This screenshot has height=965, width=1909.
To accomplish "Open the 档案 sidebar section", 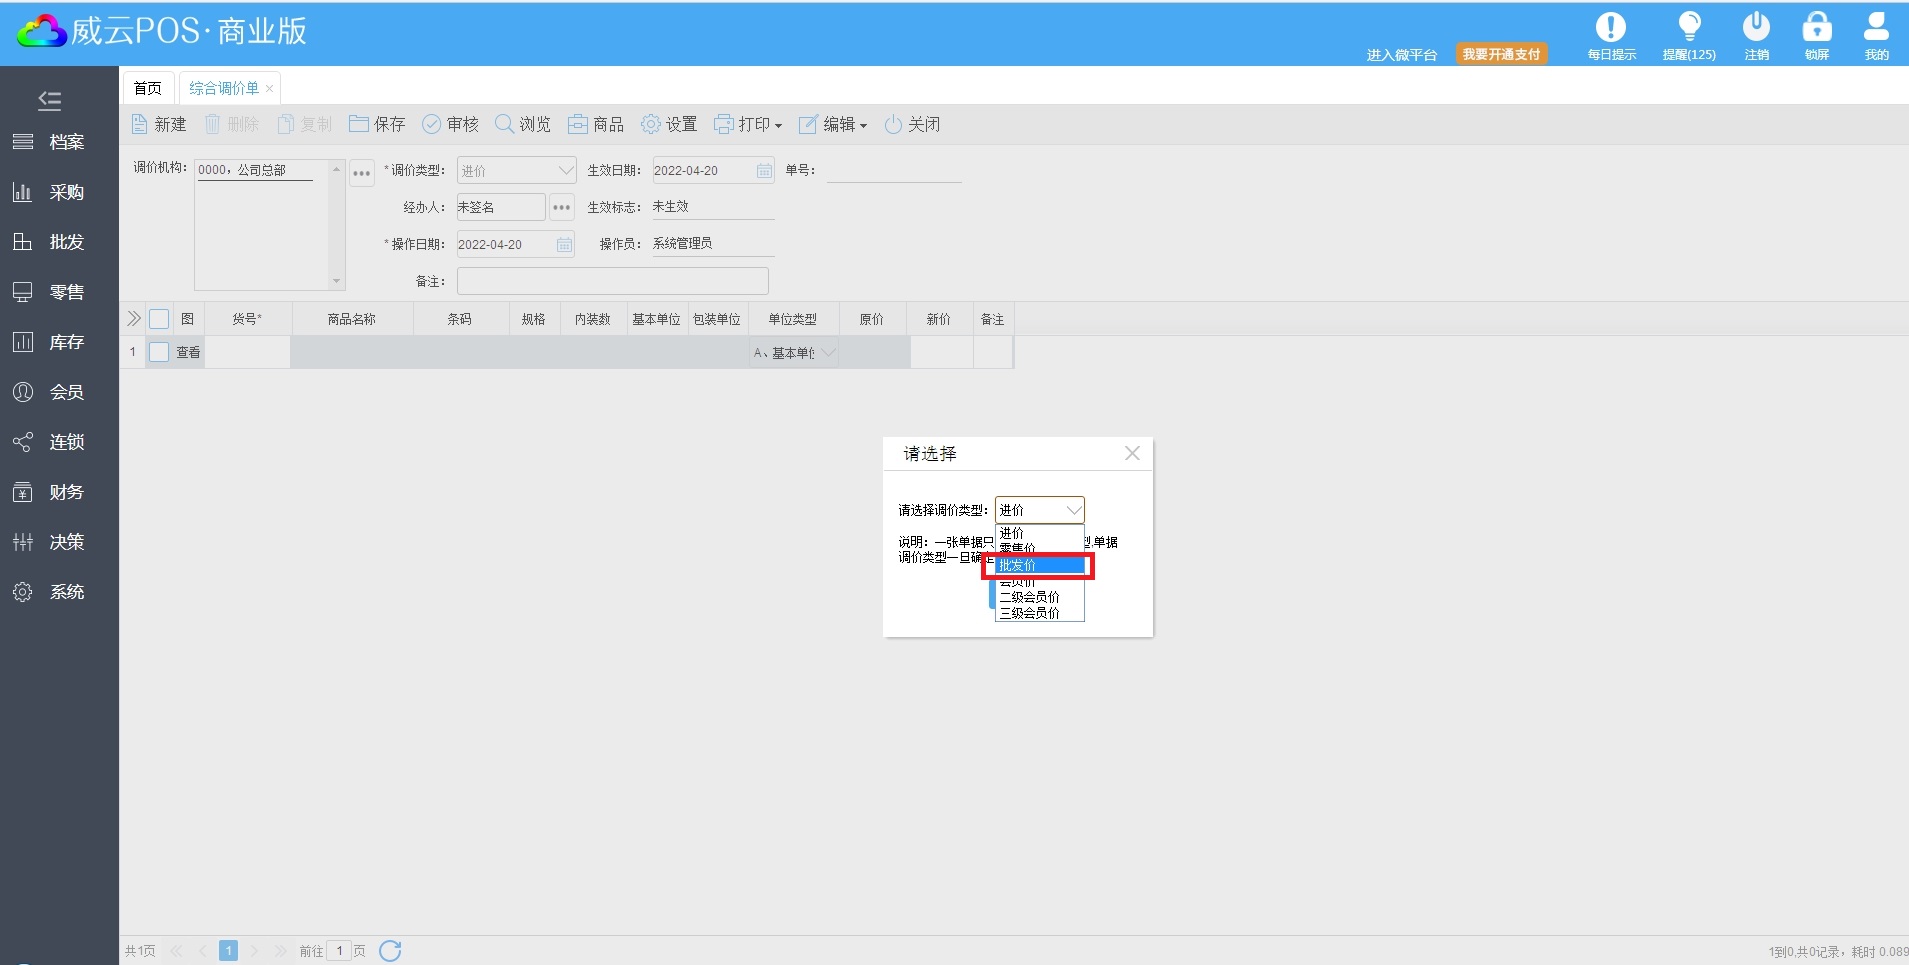I will click(59, 142).
